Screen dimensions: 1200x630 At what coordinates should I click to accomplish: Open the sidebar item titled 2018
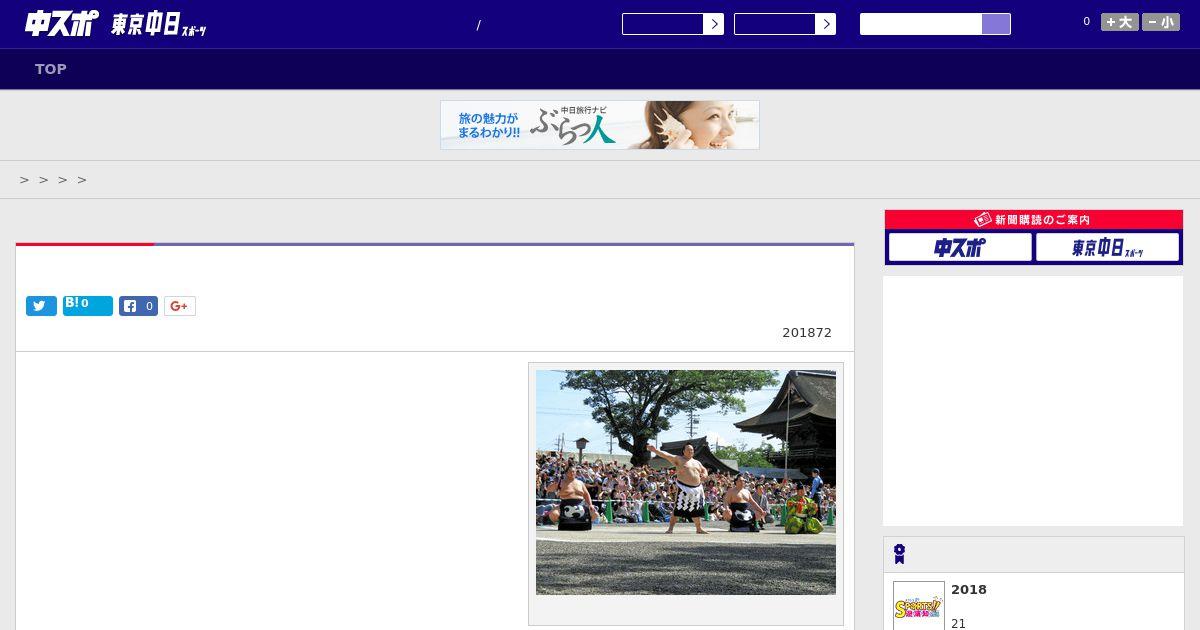(x=969, y=590)
